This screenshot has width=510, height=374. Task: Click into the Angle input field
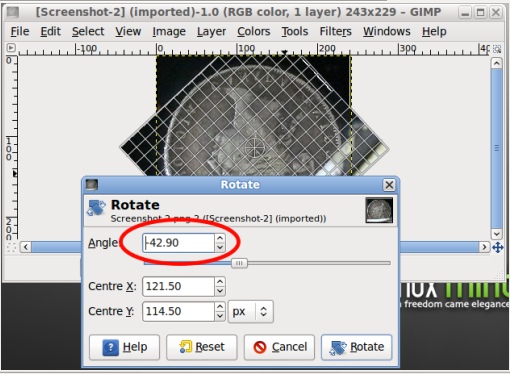click(178, 243)
